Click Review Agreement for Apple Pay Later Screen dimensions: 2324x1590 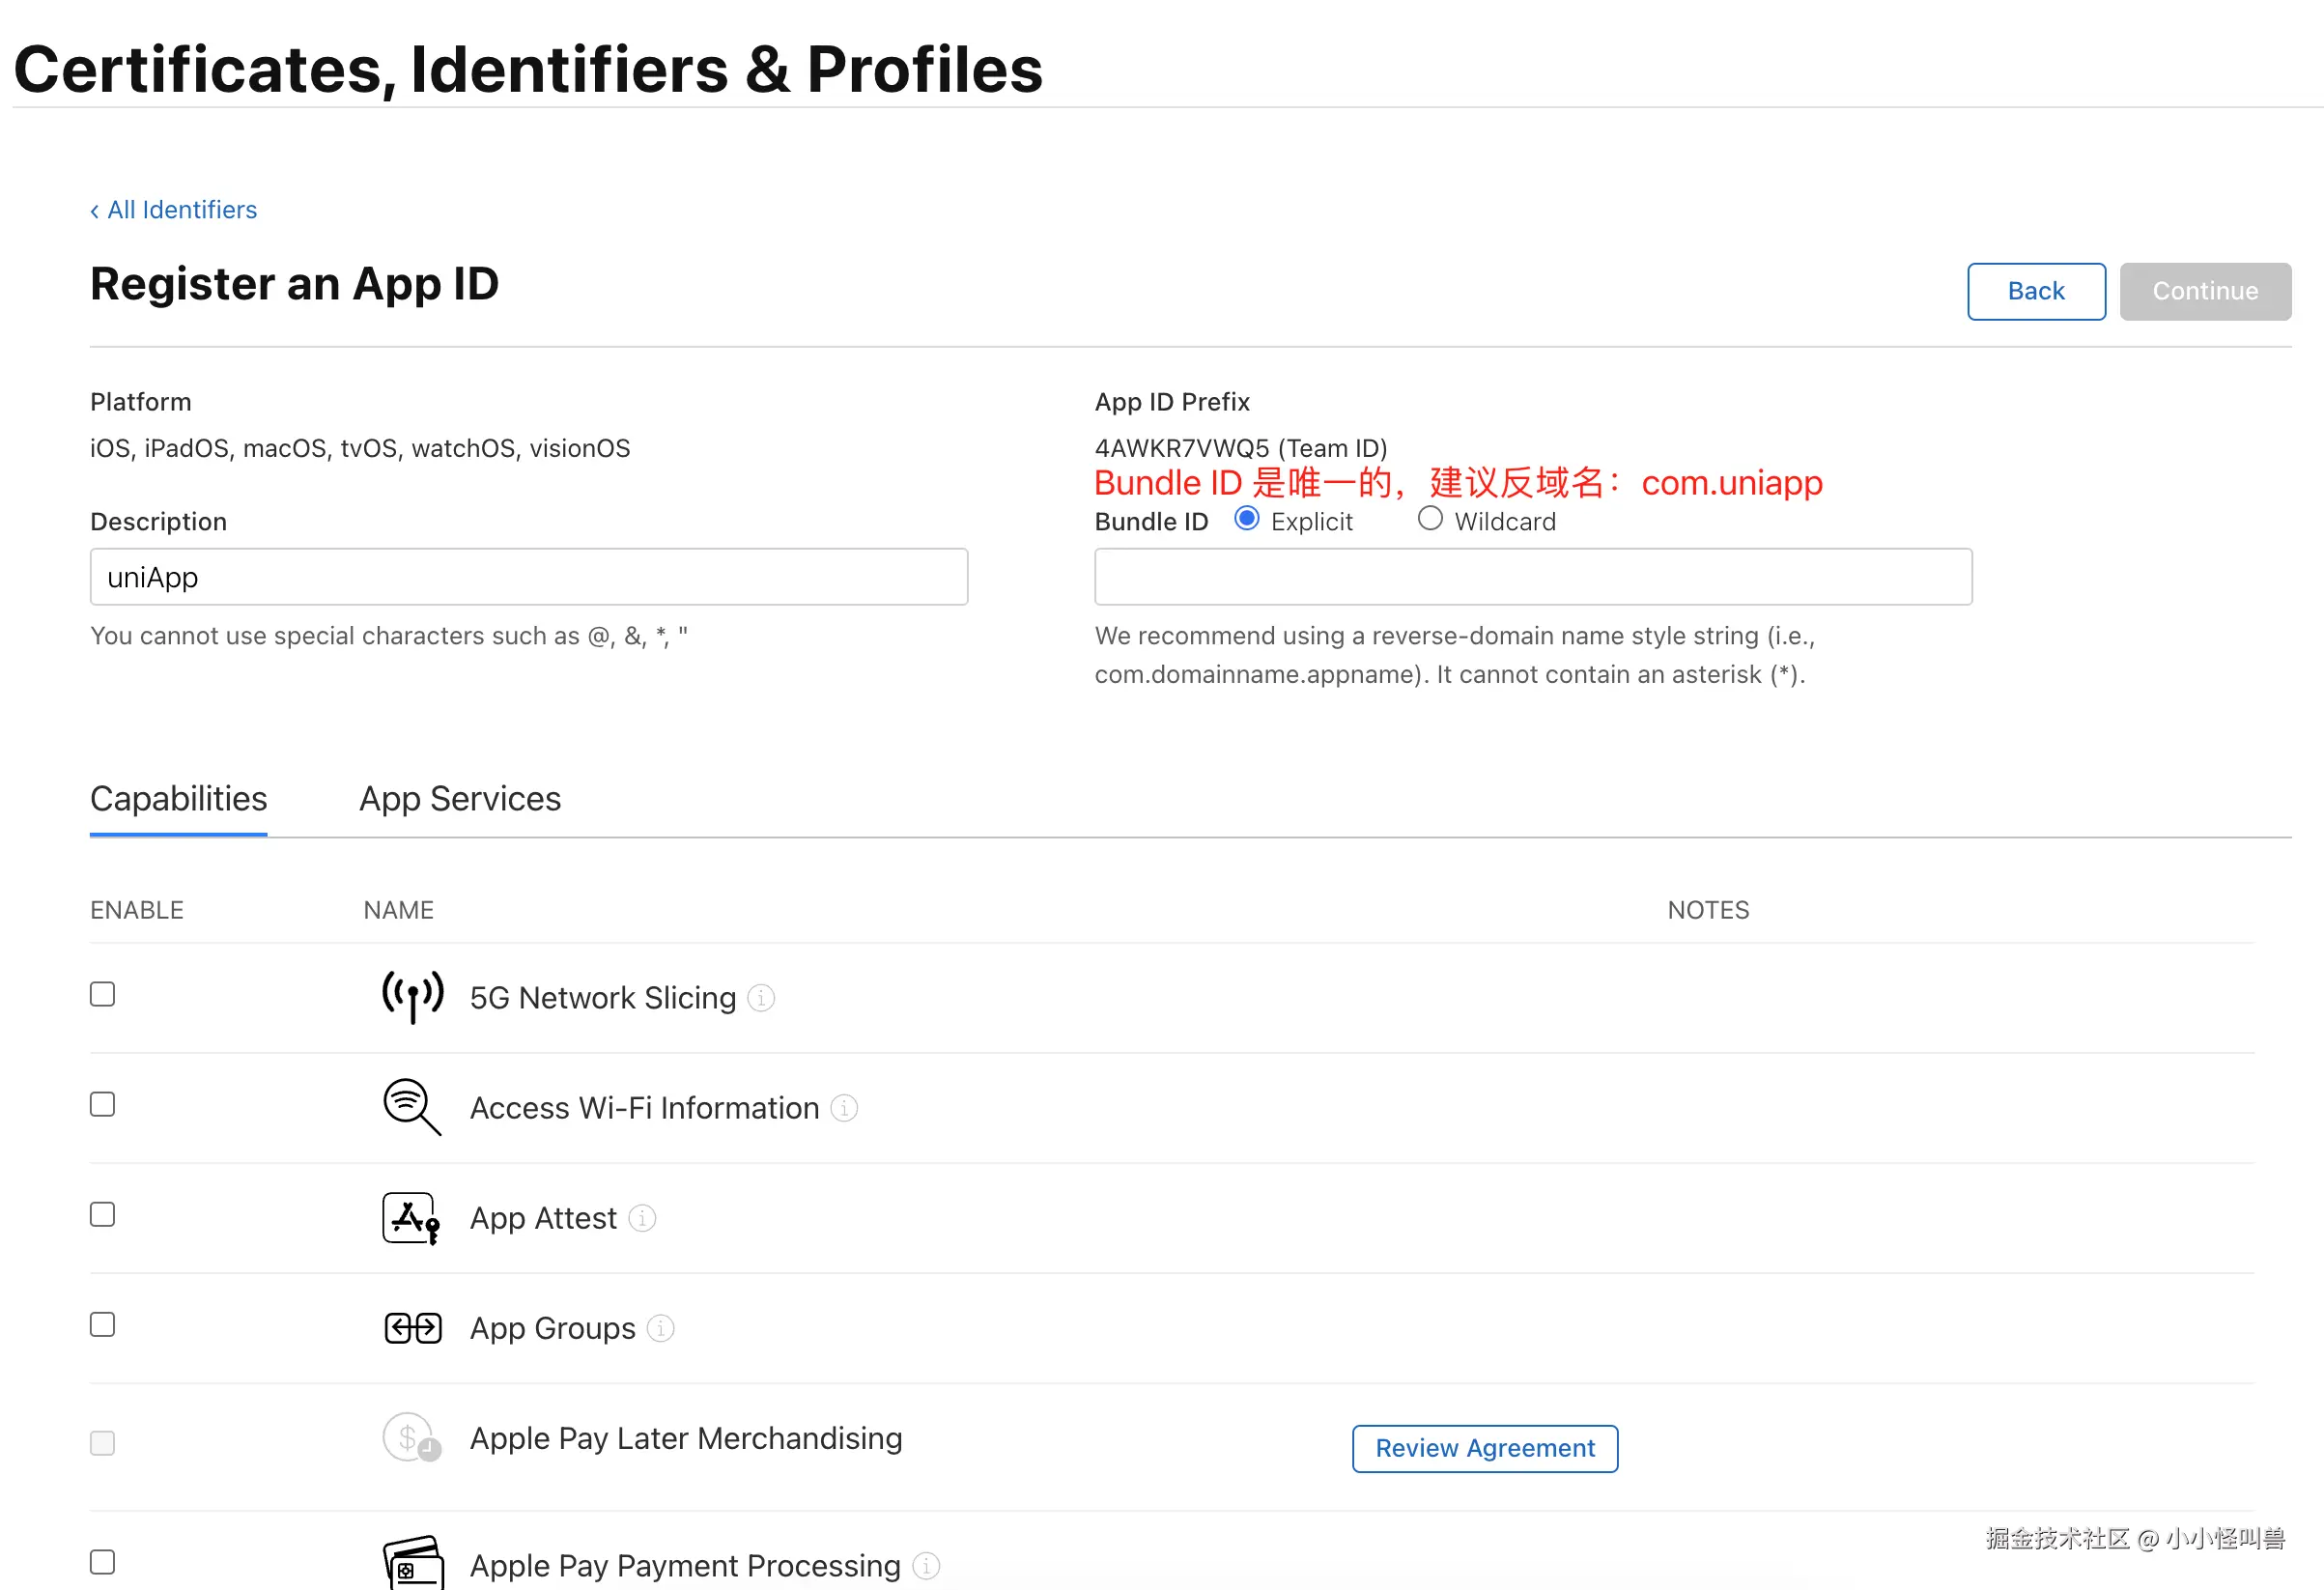1484,1448
